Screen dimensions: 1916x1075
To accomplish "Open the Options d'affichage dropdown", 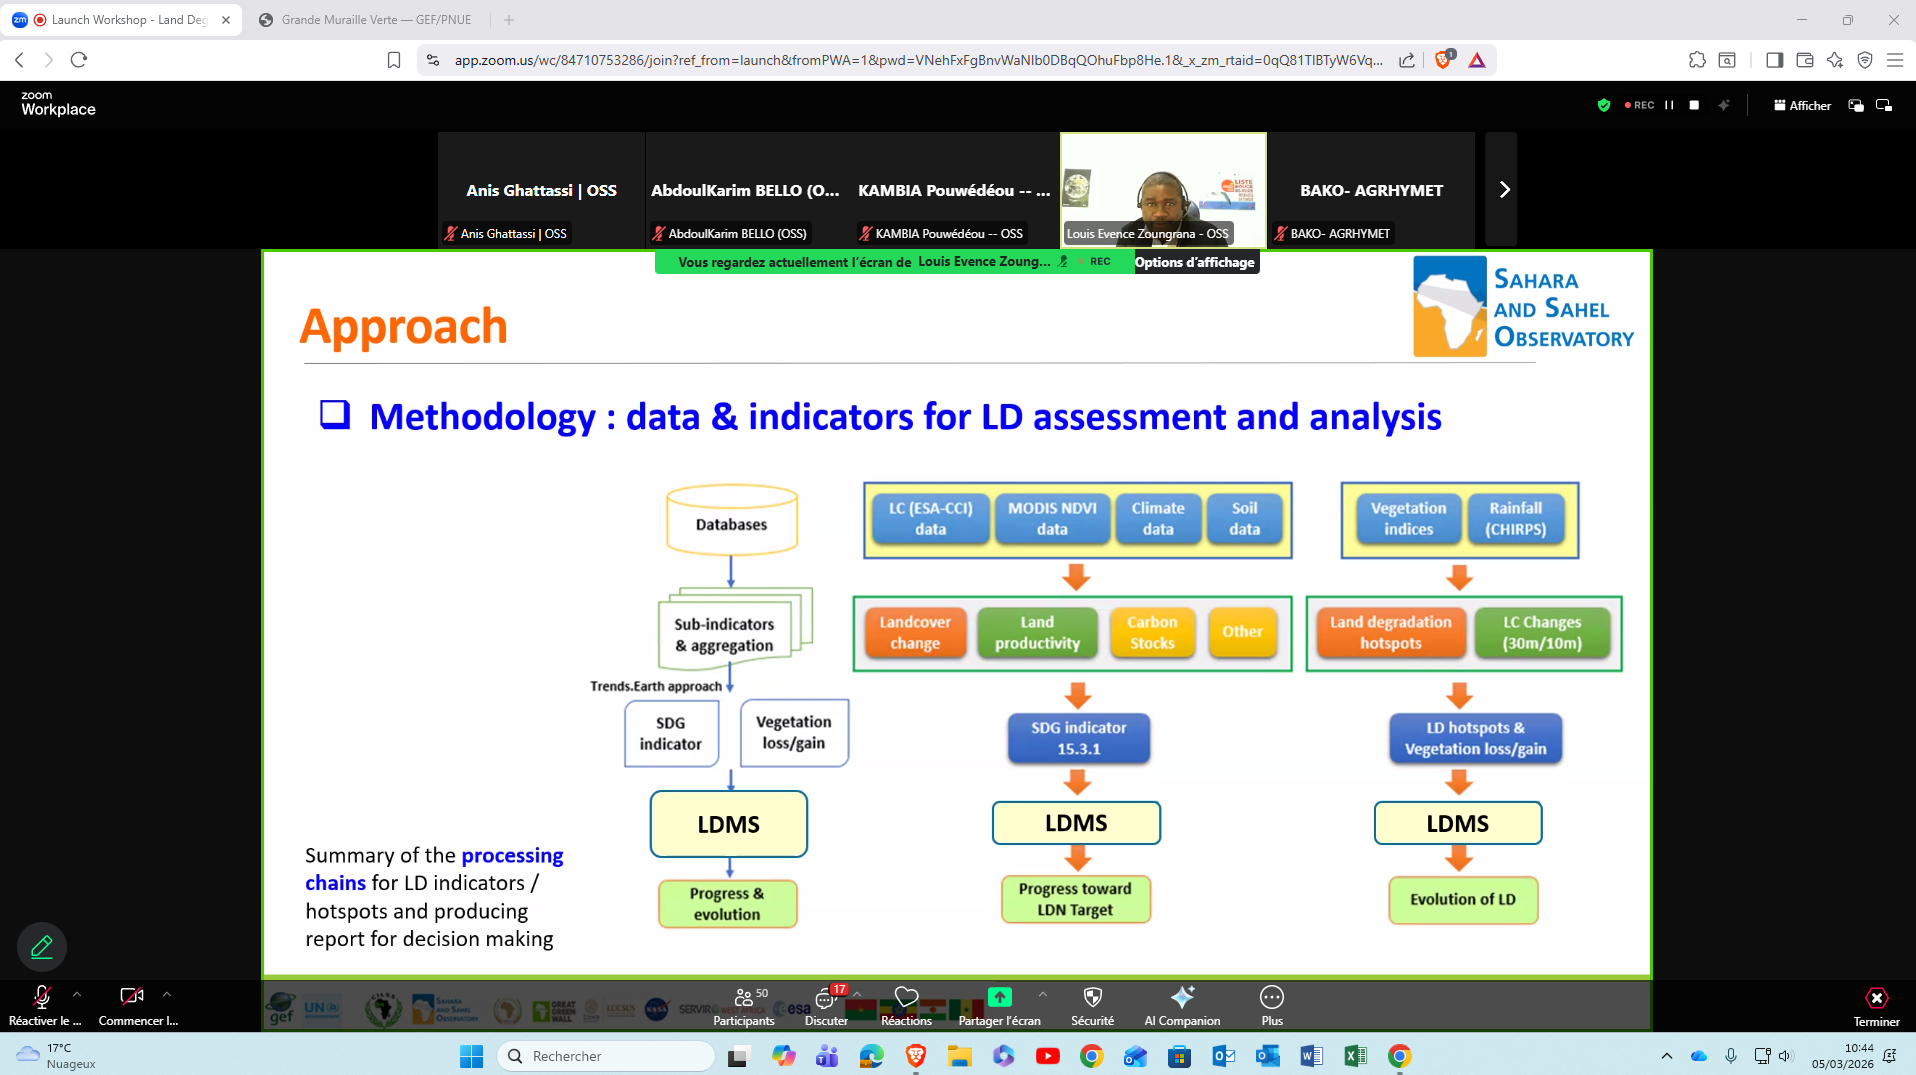I will click(1194, 262).
